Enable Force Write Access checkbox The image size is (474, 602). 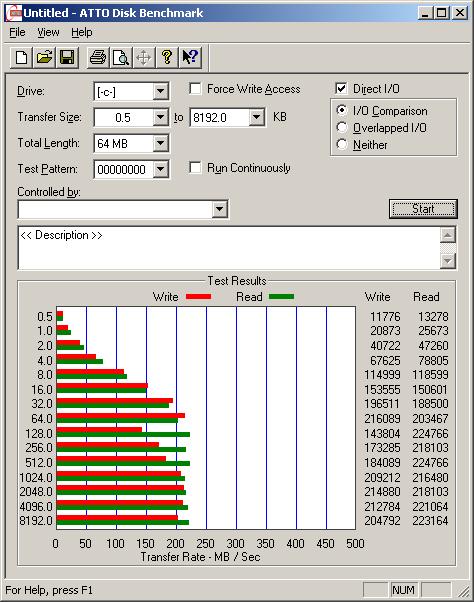point(195,89)
